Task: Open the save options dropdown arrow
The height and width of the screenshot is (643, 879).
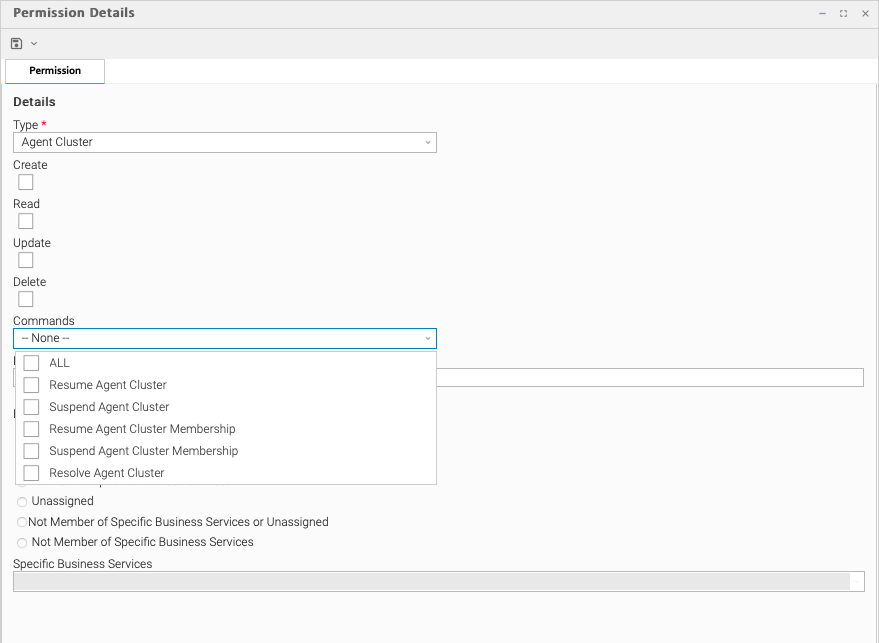Action: [34, 43]
